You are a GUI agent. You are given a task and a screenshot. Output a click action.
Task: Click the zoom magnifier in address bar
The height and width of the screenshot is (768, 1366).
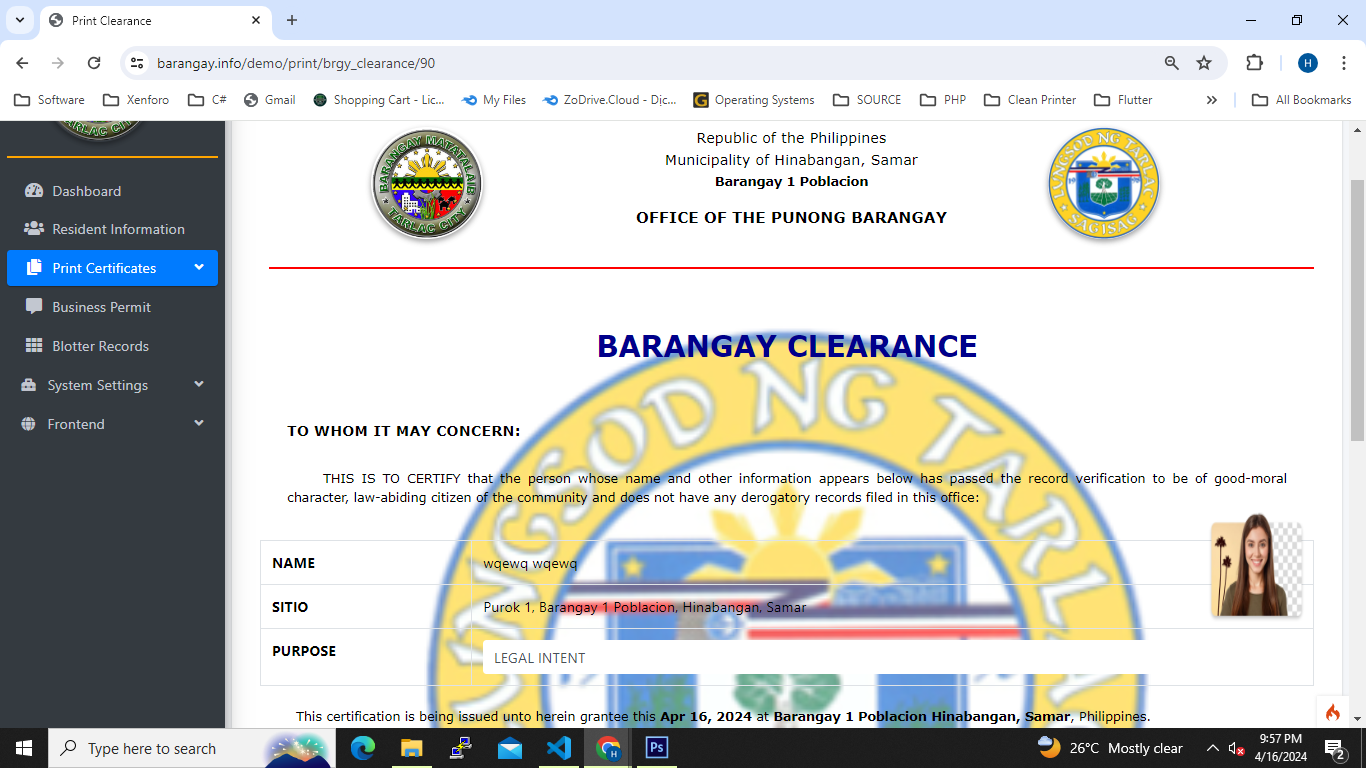[1172, 63]
